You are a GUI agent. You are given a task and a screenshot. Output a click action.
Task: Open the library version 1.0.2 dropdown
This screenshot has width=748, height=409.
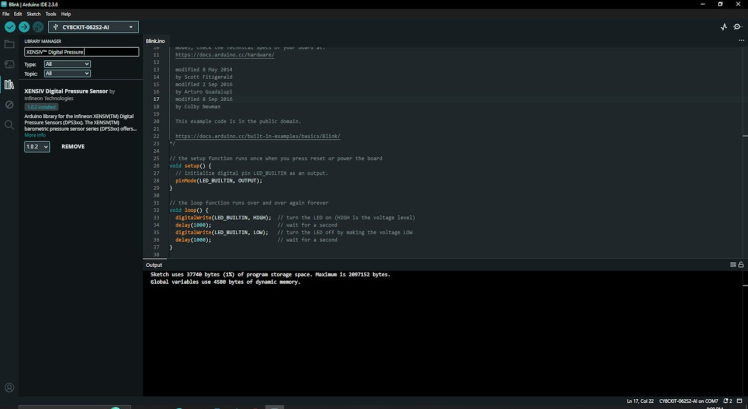pos(37,146)
